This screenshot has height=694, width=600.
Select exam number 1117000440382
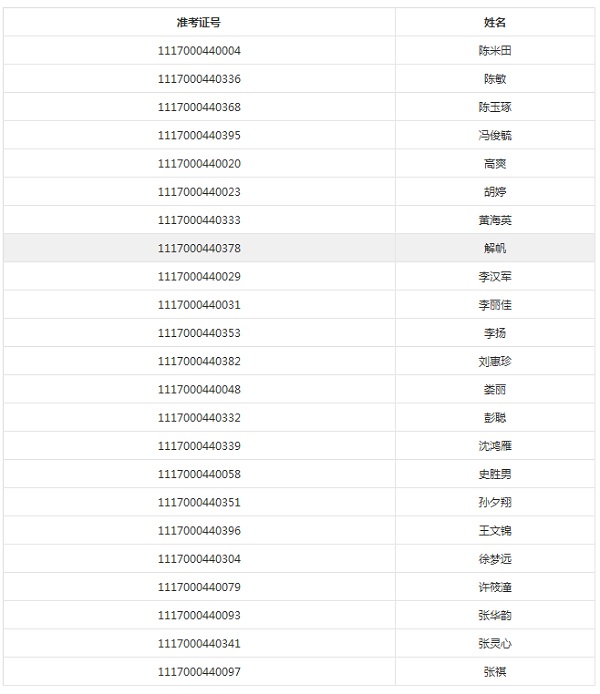(199, 361)
